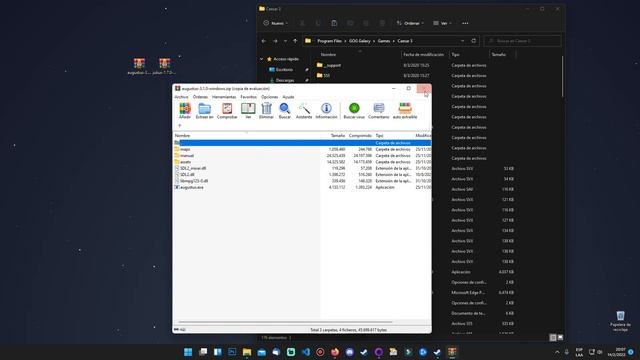Click the Extraer en folder icon
This screenshot has width=640, height=360.
coord(204,111)
